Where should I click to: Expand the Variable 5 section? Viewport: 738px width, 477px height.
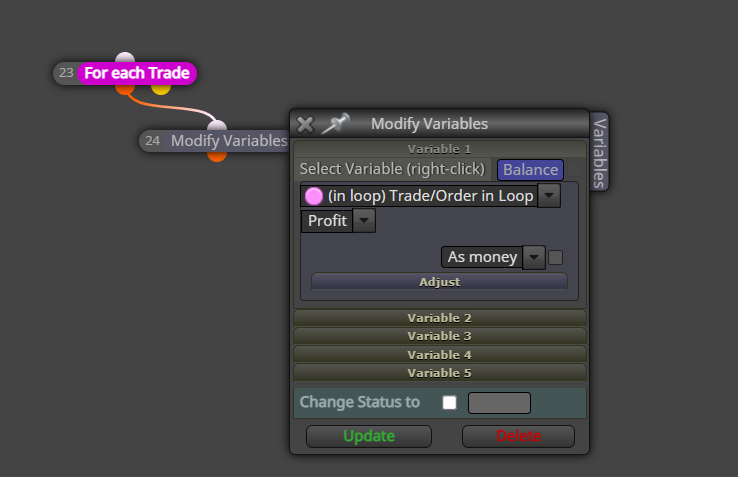(440, 373)
